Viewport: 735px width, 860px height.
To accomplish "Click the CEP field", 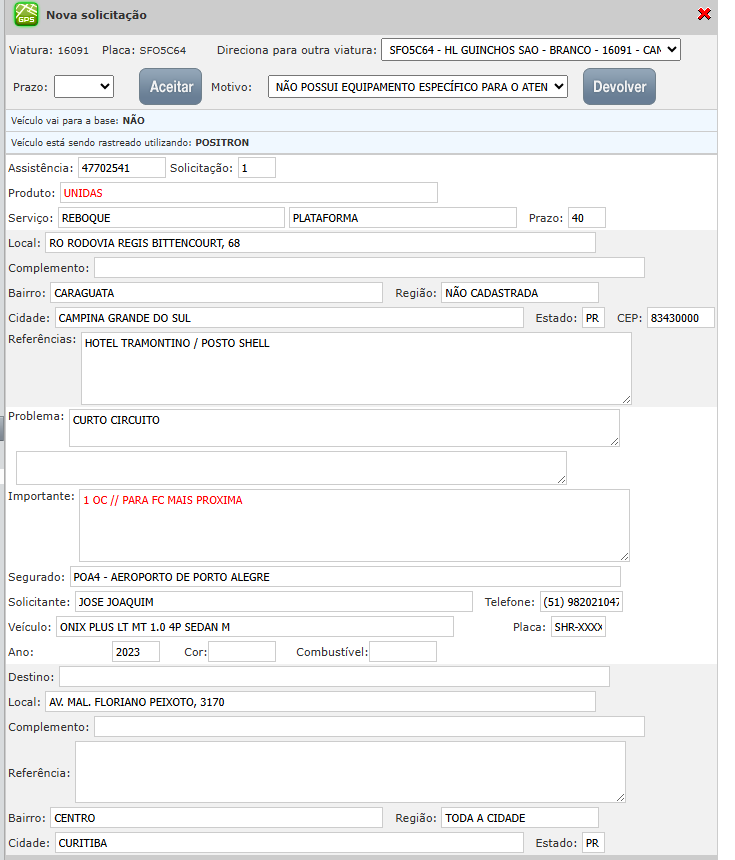I will coord(680,318).
